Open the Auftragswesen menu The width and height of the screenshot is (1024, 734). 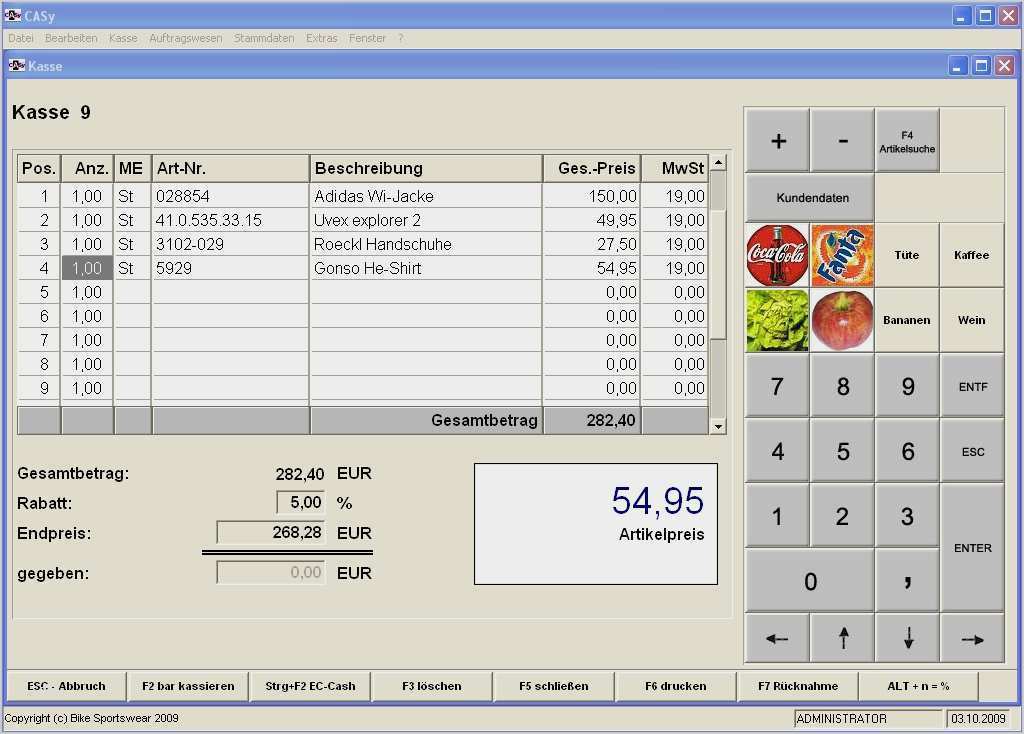185,38
